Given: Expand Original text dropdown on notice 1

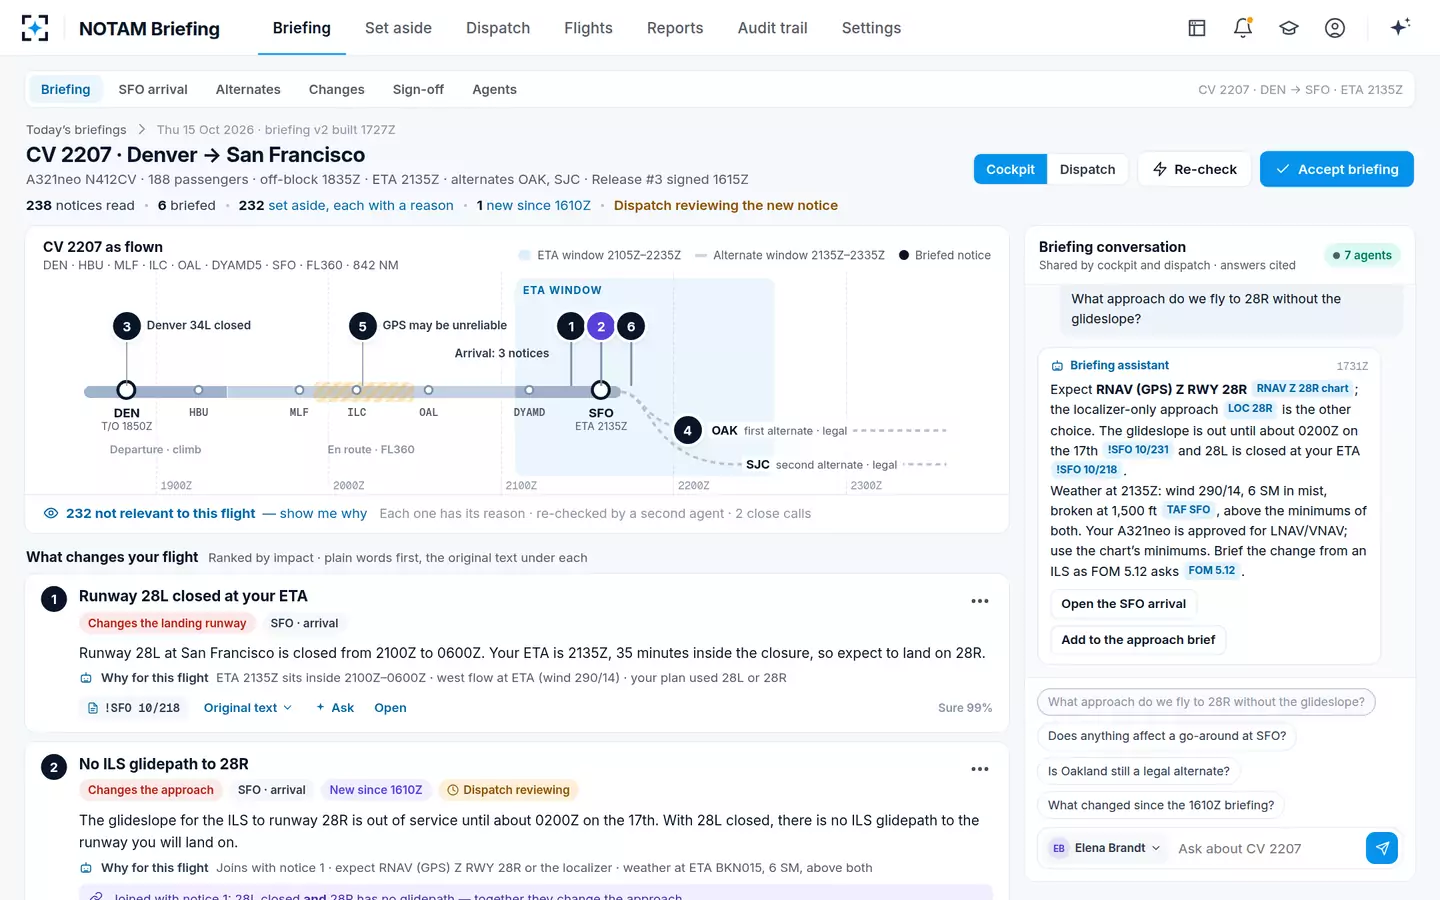Looking at the screenshot, I should (248, 708).
